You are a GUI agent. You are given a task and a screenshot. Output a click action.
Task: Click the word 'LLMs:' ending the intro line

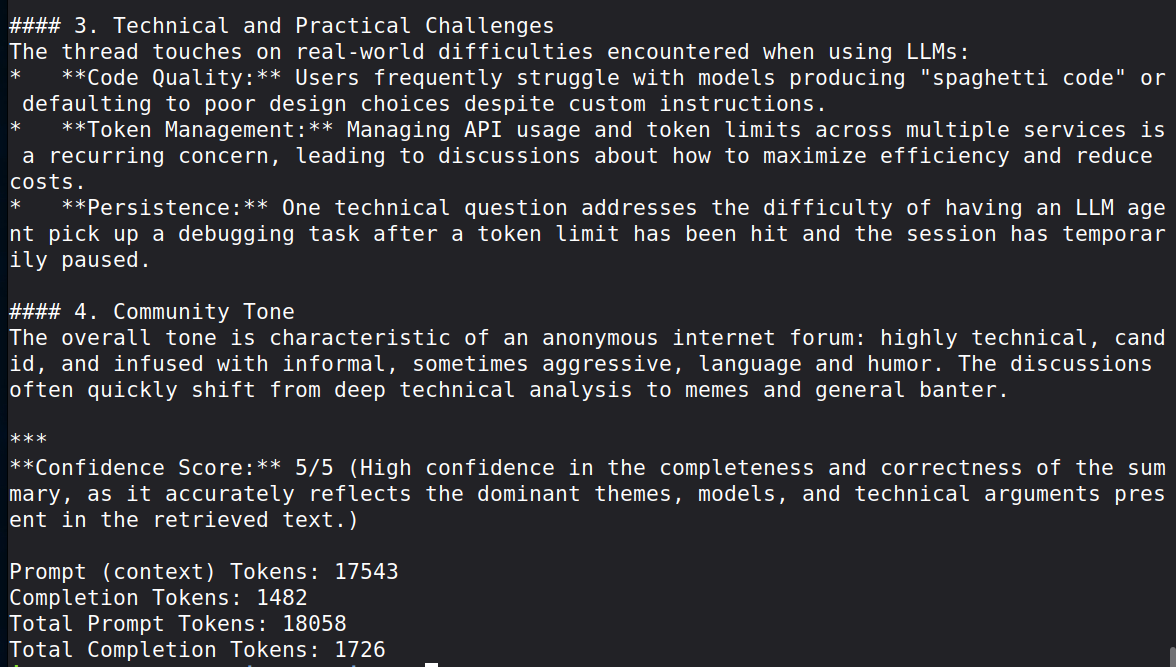point(938,52)
